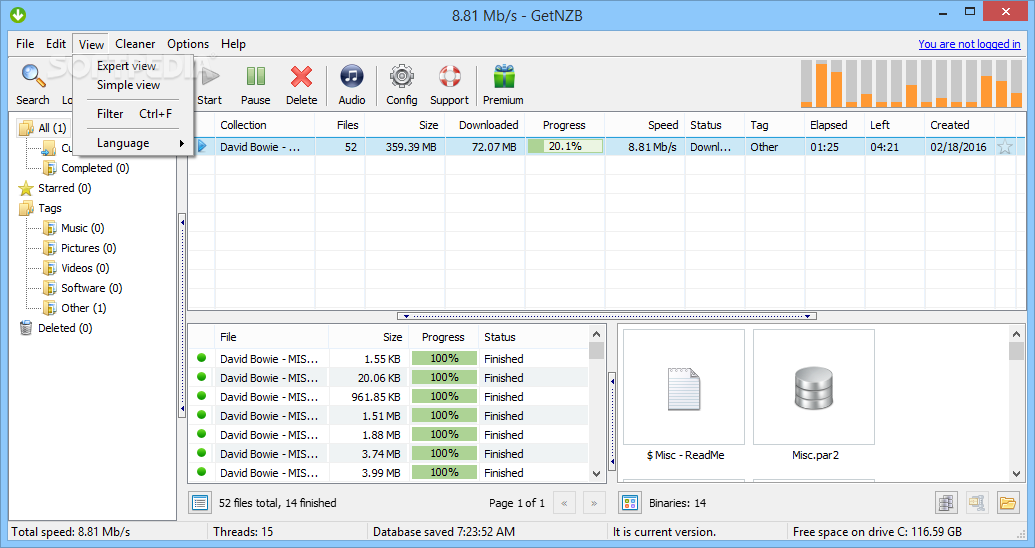Open the Help menu
The height and width of the screenshot is (548, 1035).
click(x=233, y=44)
